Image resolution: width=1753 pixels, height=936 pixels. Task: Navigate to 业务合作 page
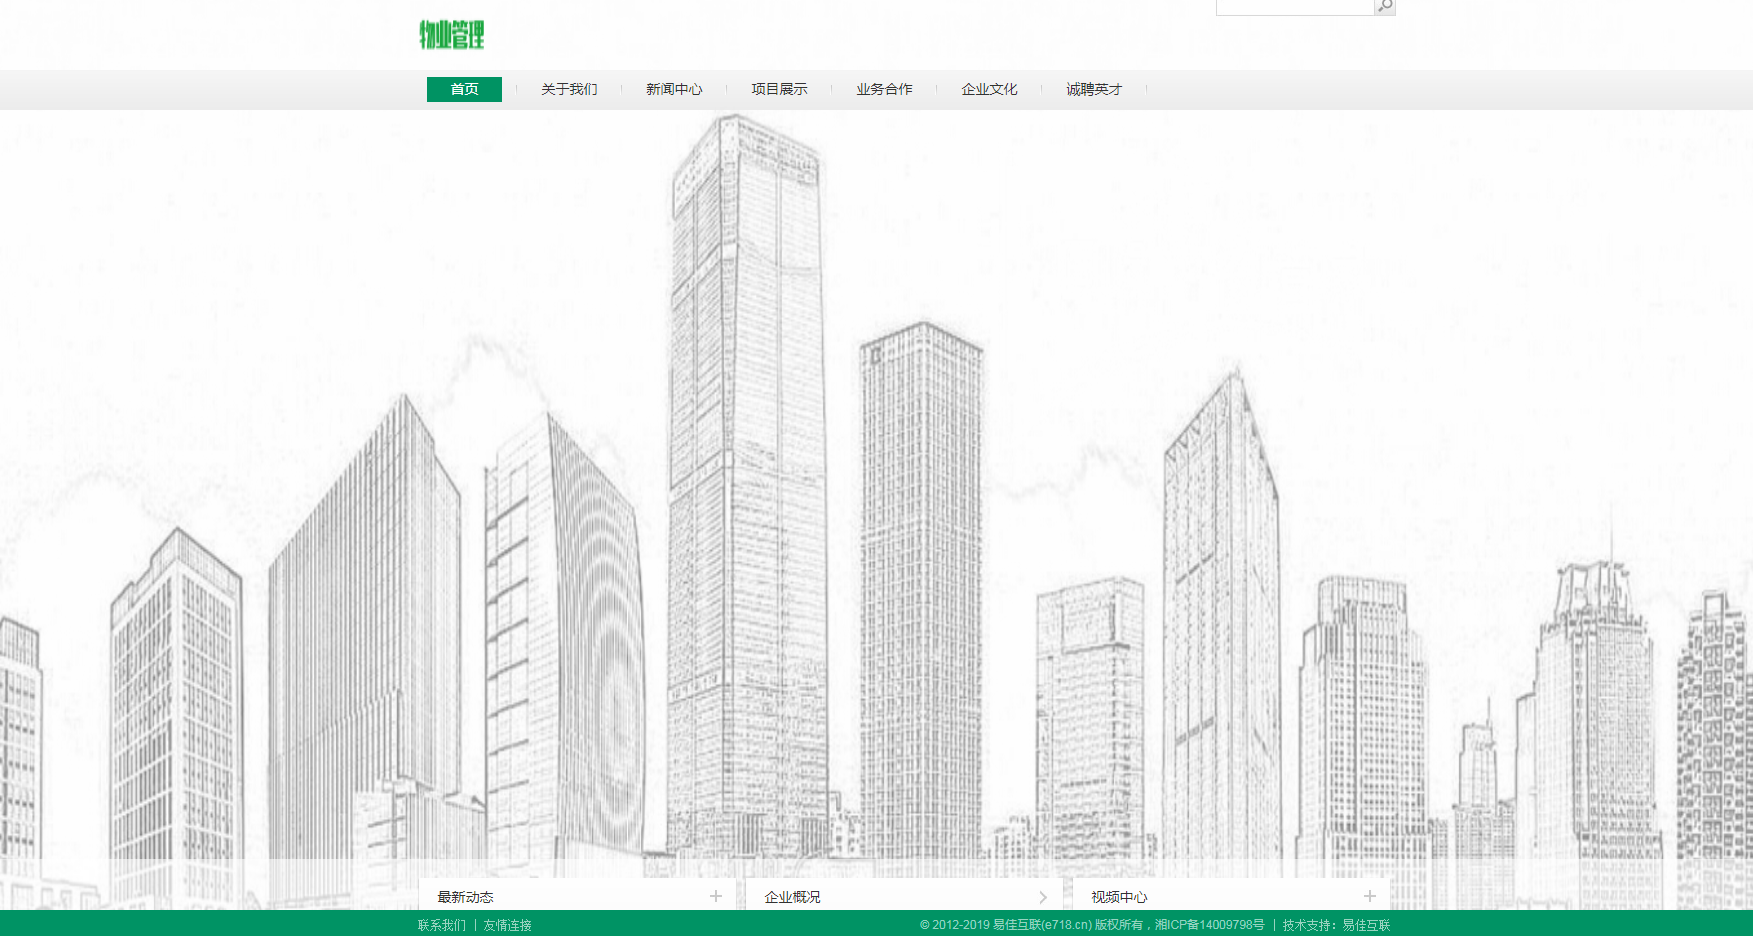tap(884, 89)
